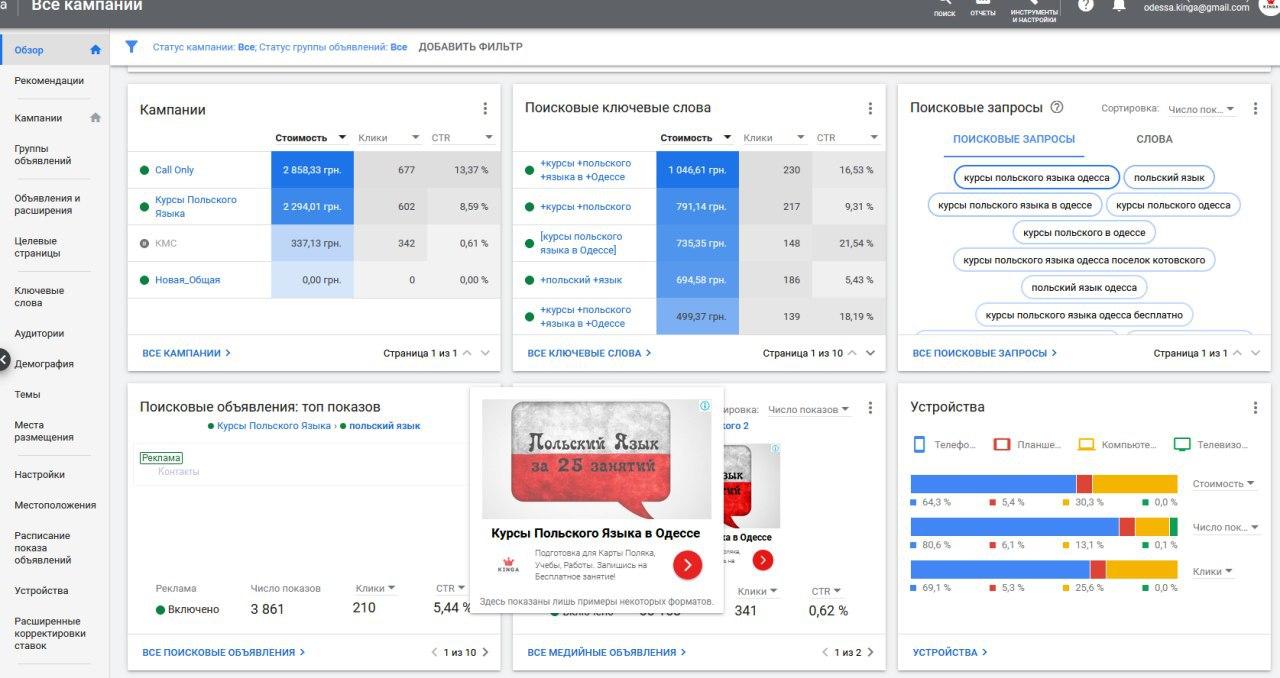
Task: Open УСТРОЙСТВА link at card bottom
Action: pos(950,652)
